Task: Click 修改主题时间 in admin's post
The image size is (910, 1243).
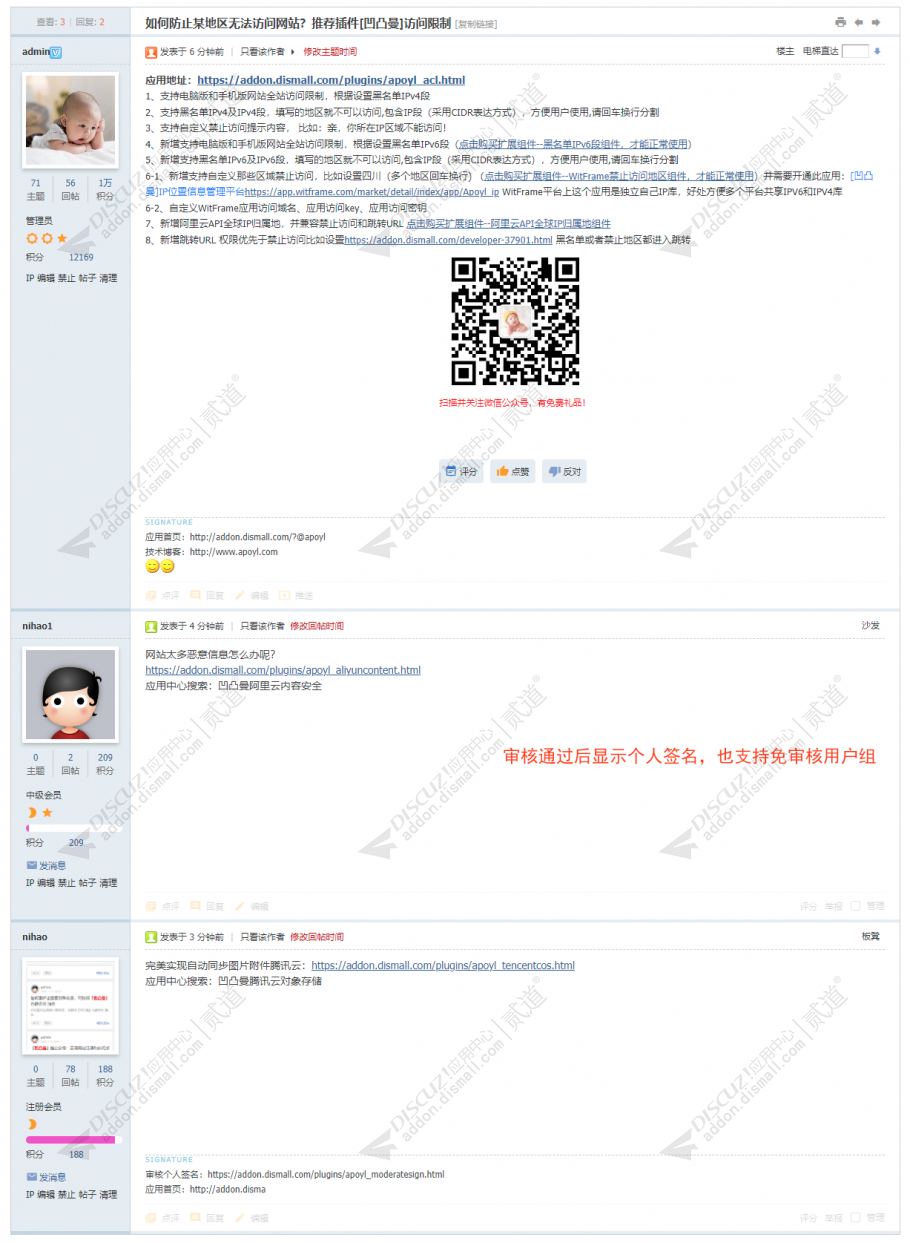Action: (330, 51)
